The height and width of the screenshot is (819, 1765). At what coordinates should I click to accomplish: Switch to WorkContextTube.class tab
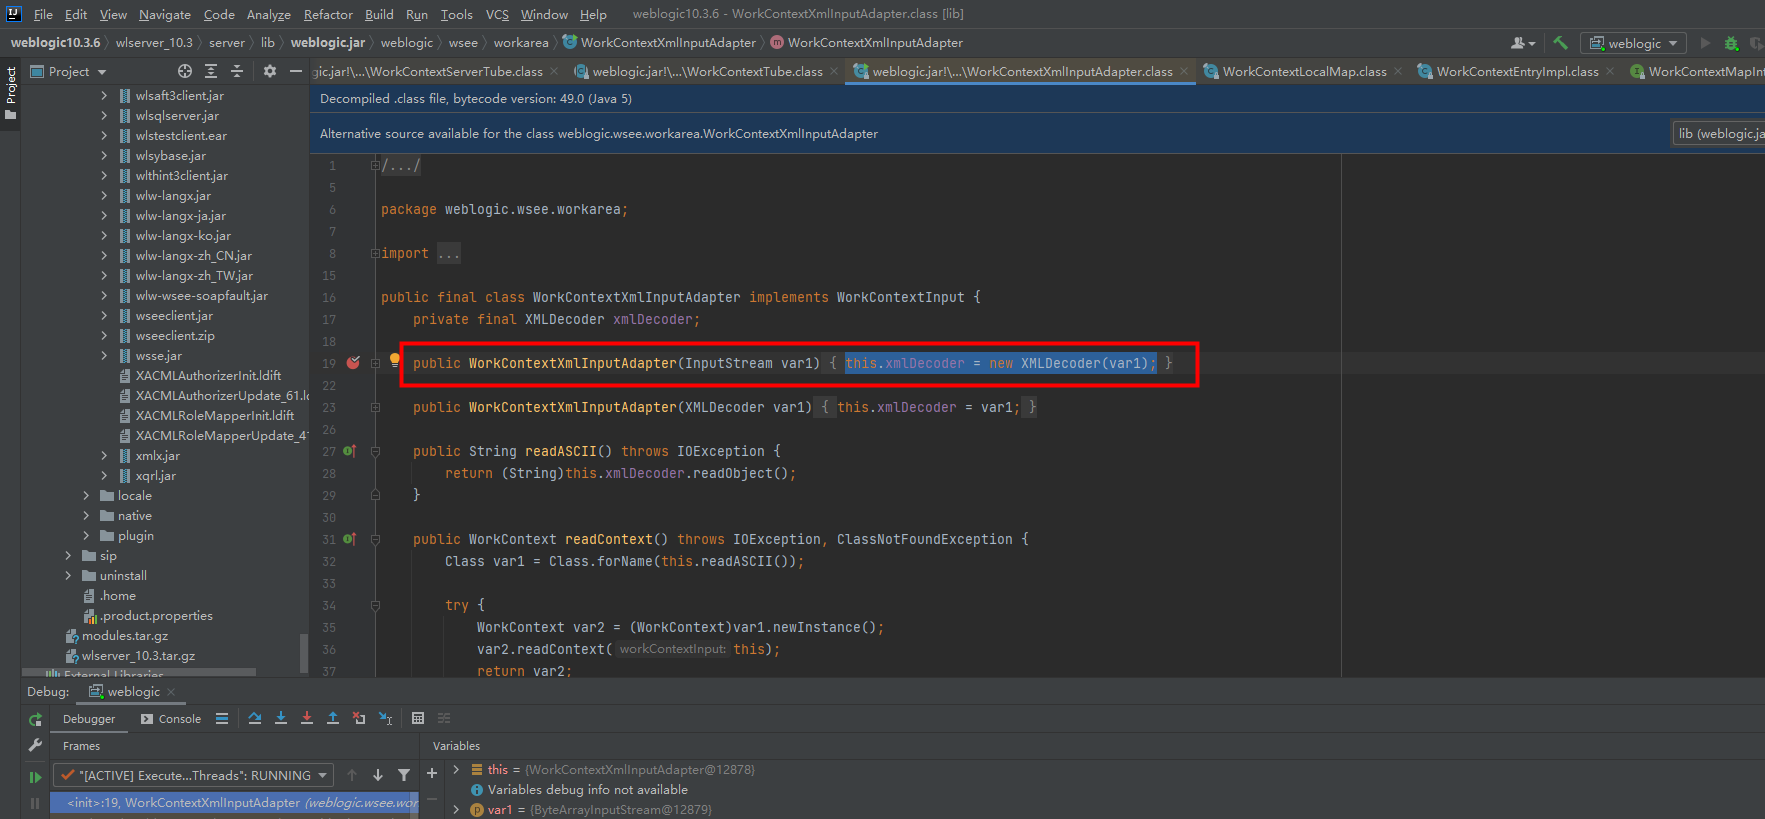pyautogui.click(x=706, y=71)
